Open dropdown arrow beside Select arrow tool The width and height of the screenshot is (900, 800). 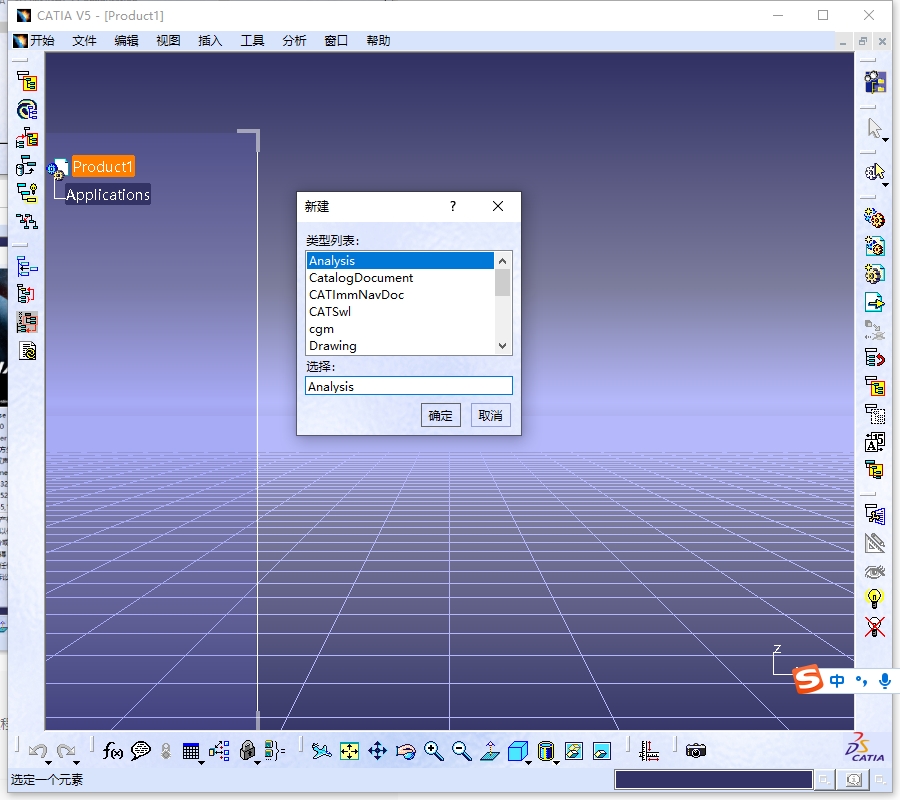click(886, 139)
